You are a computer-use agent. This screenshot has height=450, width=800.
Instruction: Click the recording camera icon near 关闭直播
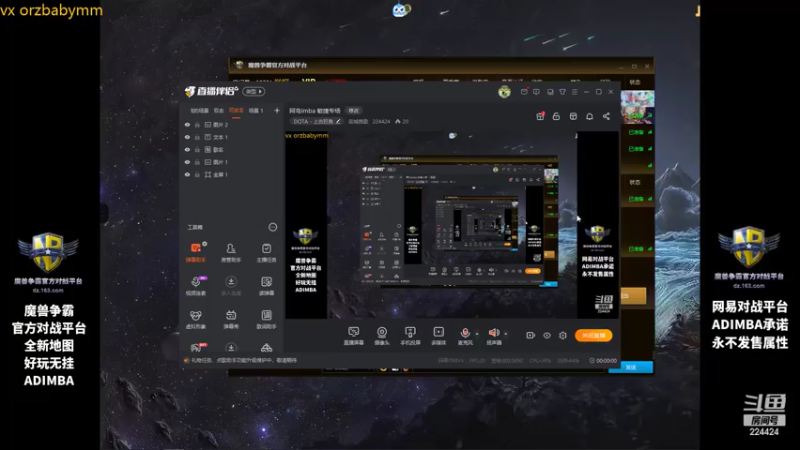530,335
